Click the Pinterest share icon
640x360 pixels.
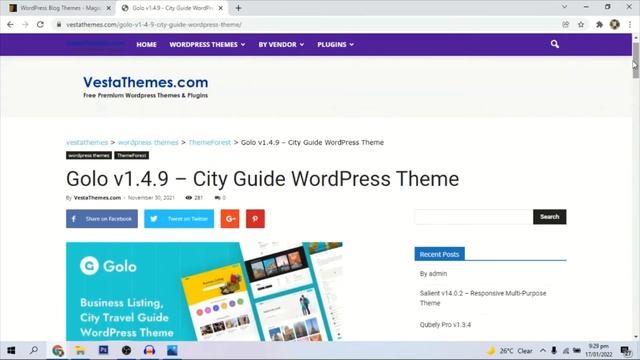pyautogui.click(x=256, y=219)
